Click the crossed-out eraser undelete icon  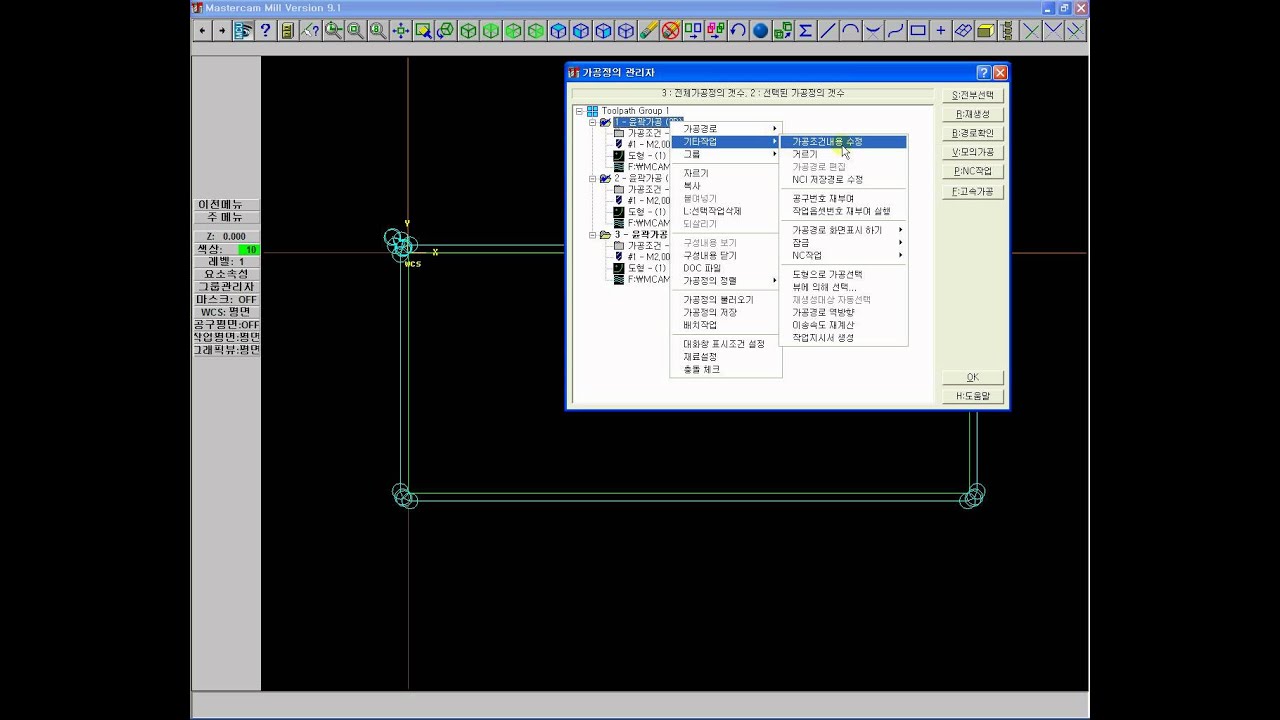[x=670, y=31]
